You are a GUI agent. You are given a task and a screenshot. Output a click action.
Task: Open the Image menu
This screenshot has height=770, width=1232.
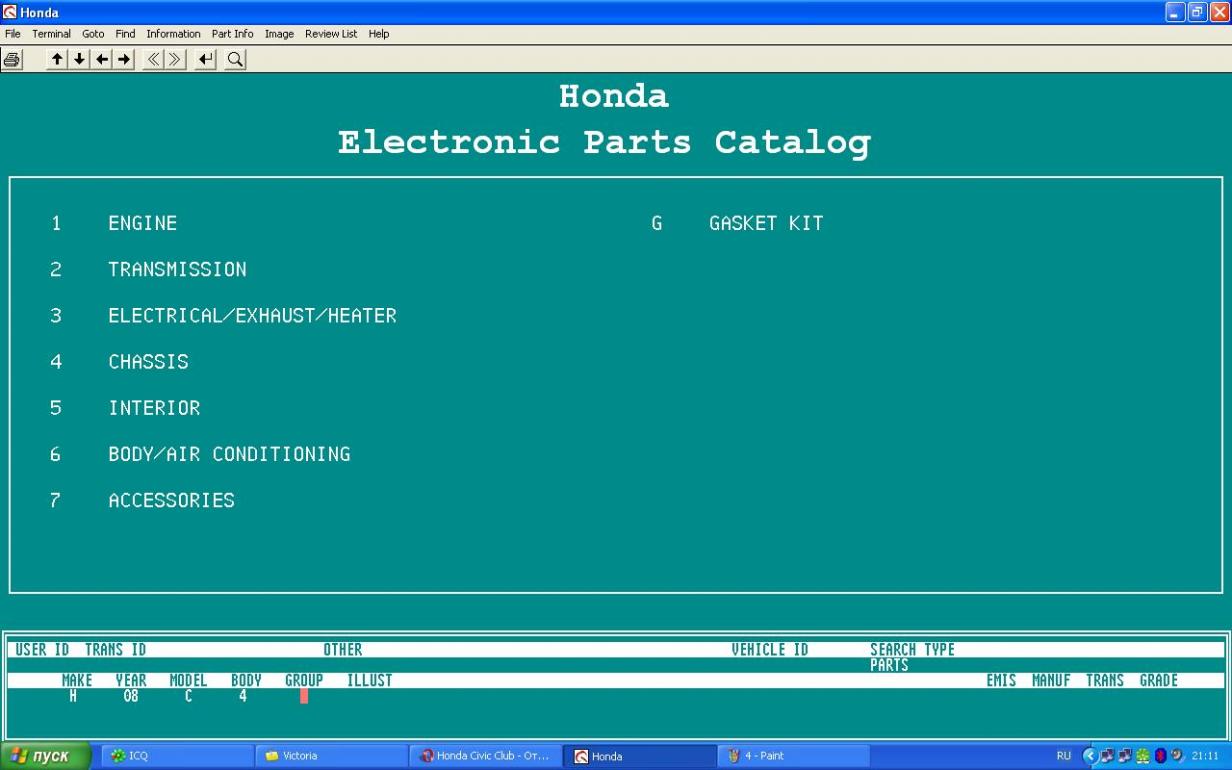(279, 34)
